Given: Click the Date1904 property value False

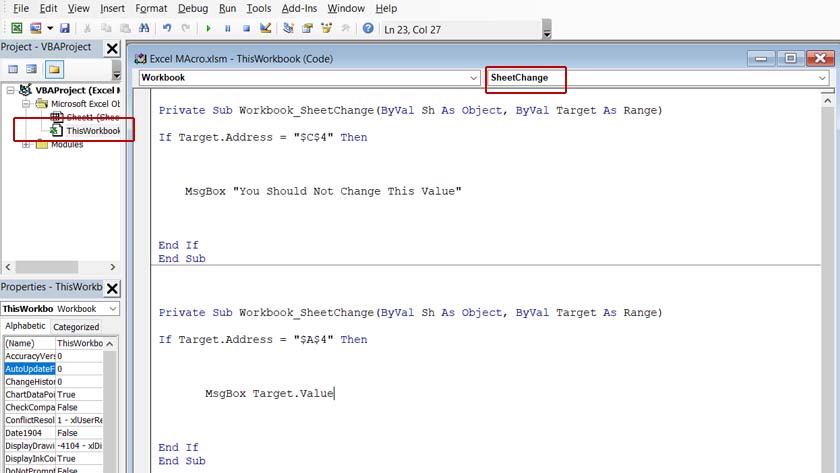Looking at the screenshot, I should [x=79, y=433].
